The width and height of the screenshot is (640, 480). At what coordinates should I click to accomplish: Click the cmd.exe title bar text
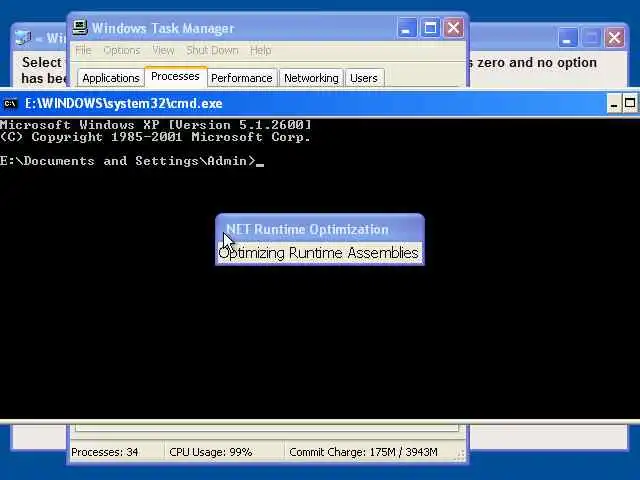coord(124,104)
